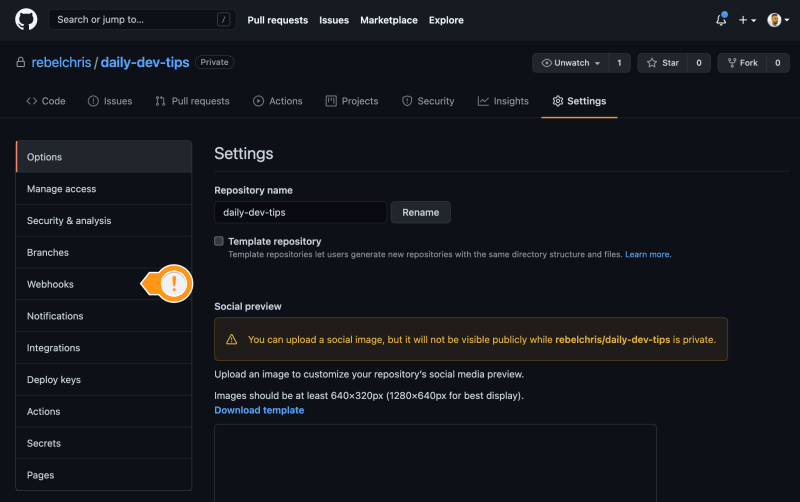Open Integrations in settings sidebar
Image resolution: width=800 pixels, height=502 pixels.
pyautogui.click(x=104, y=348)
